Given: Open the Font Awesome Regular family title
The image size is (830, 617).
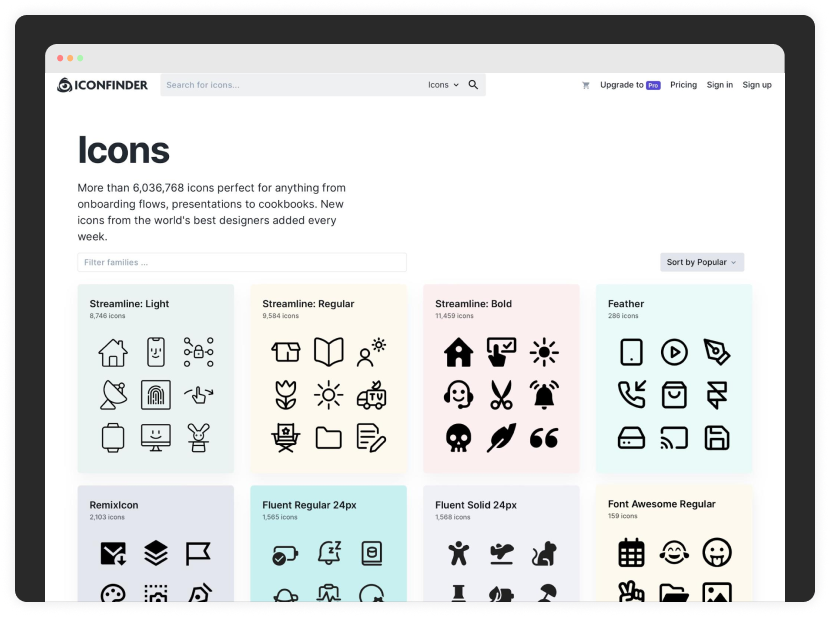Looking at the screenshot, I should (x=662, y=504).
